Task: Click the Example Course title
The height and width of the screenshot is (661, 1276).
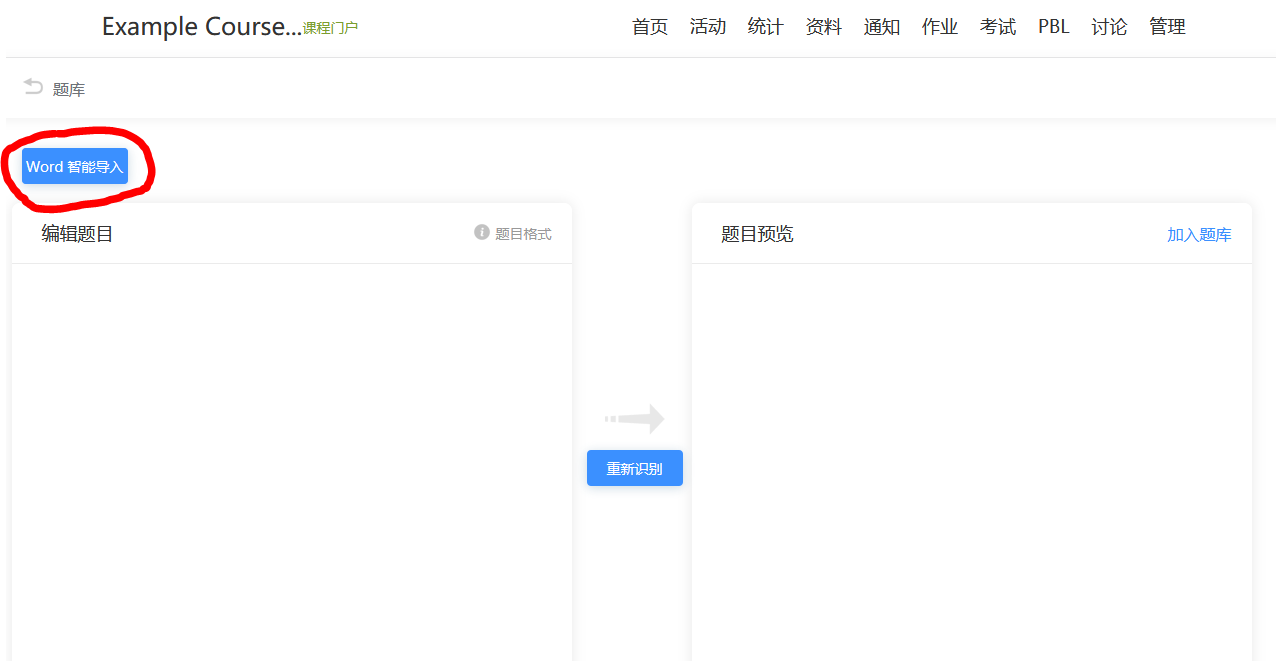Action: (x=201, y=27)
